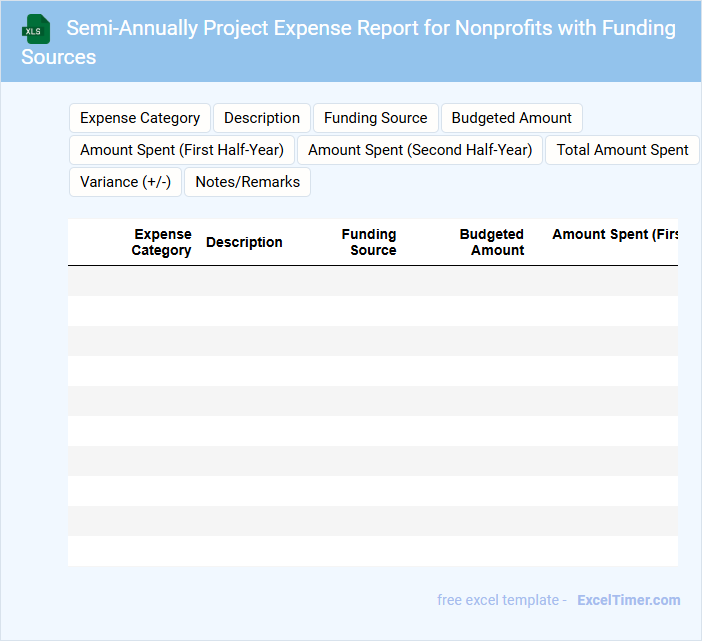The width and height of the screenshot is (702, 641).
Task: Click the Budgeted Amount table column header
Action: [x=493, y=242]
